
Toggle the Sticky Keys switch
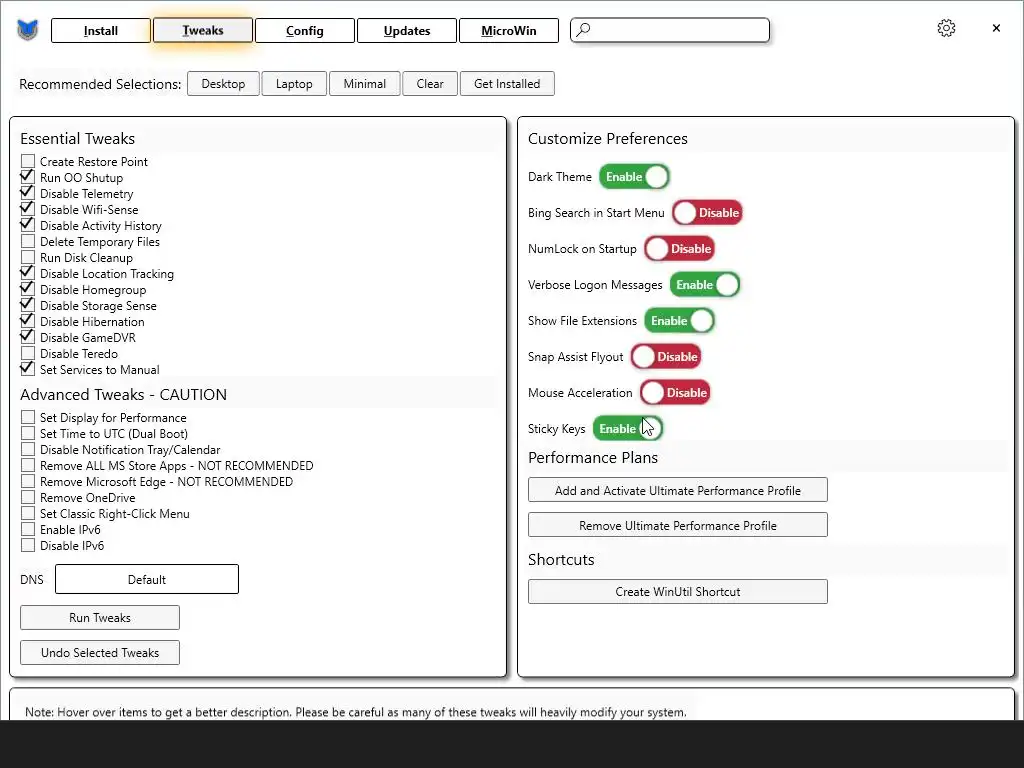tap(628, 428)
